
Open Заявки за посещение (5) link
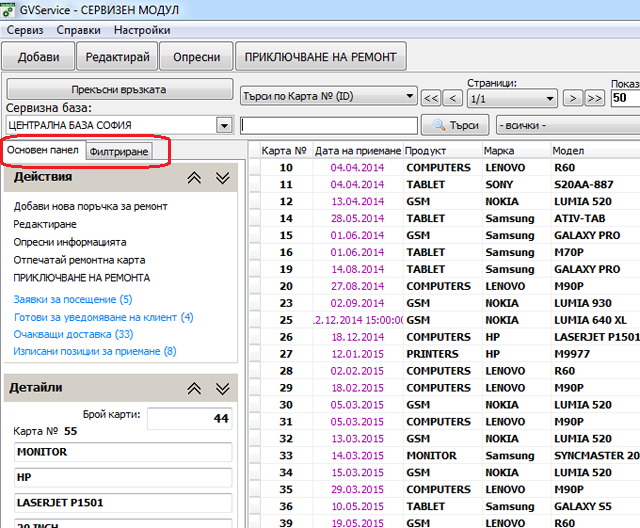(73, 299)
